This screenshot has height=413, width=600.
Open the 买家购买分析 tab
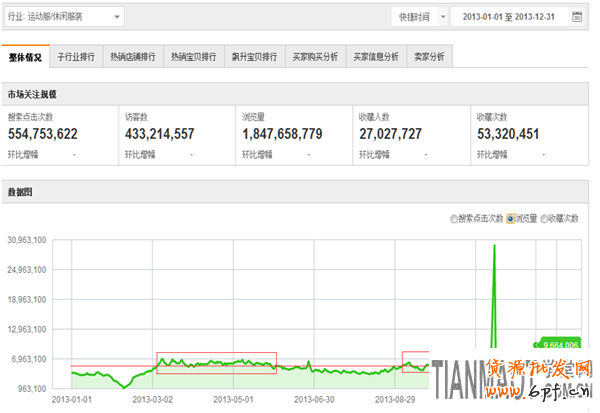point(315,57)
